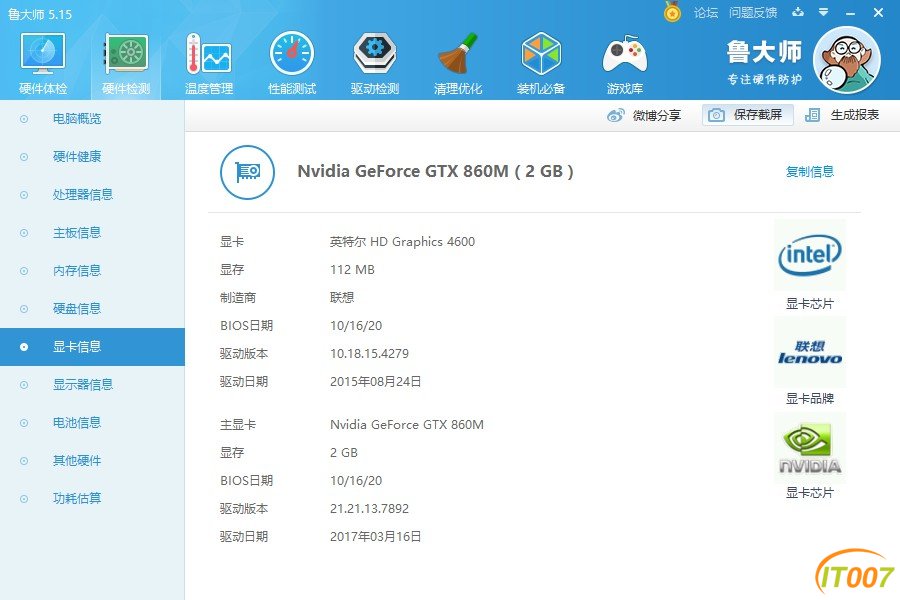Open 装机必备 essential software
900x600 pixels.
[541, 63]
